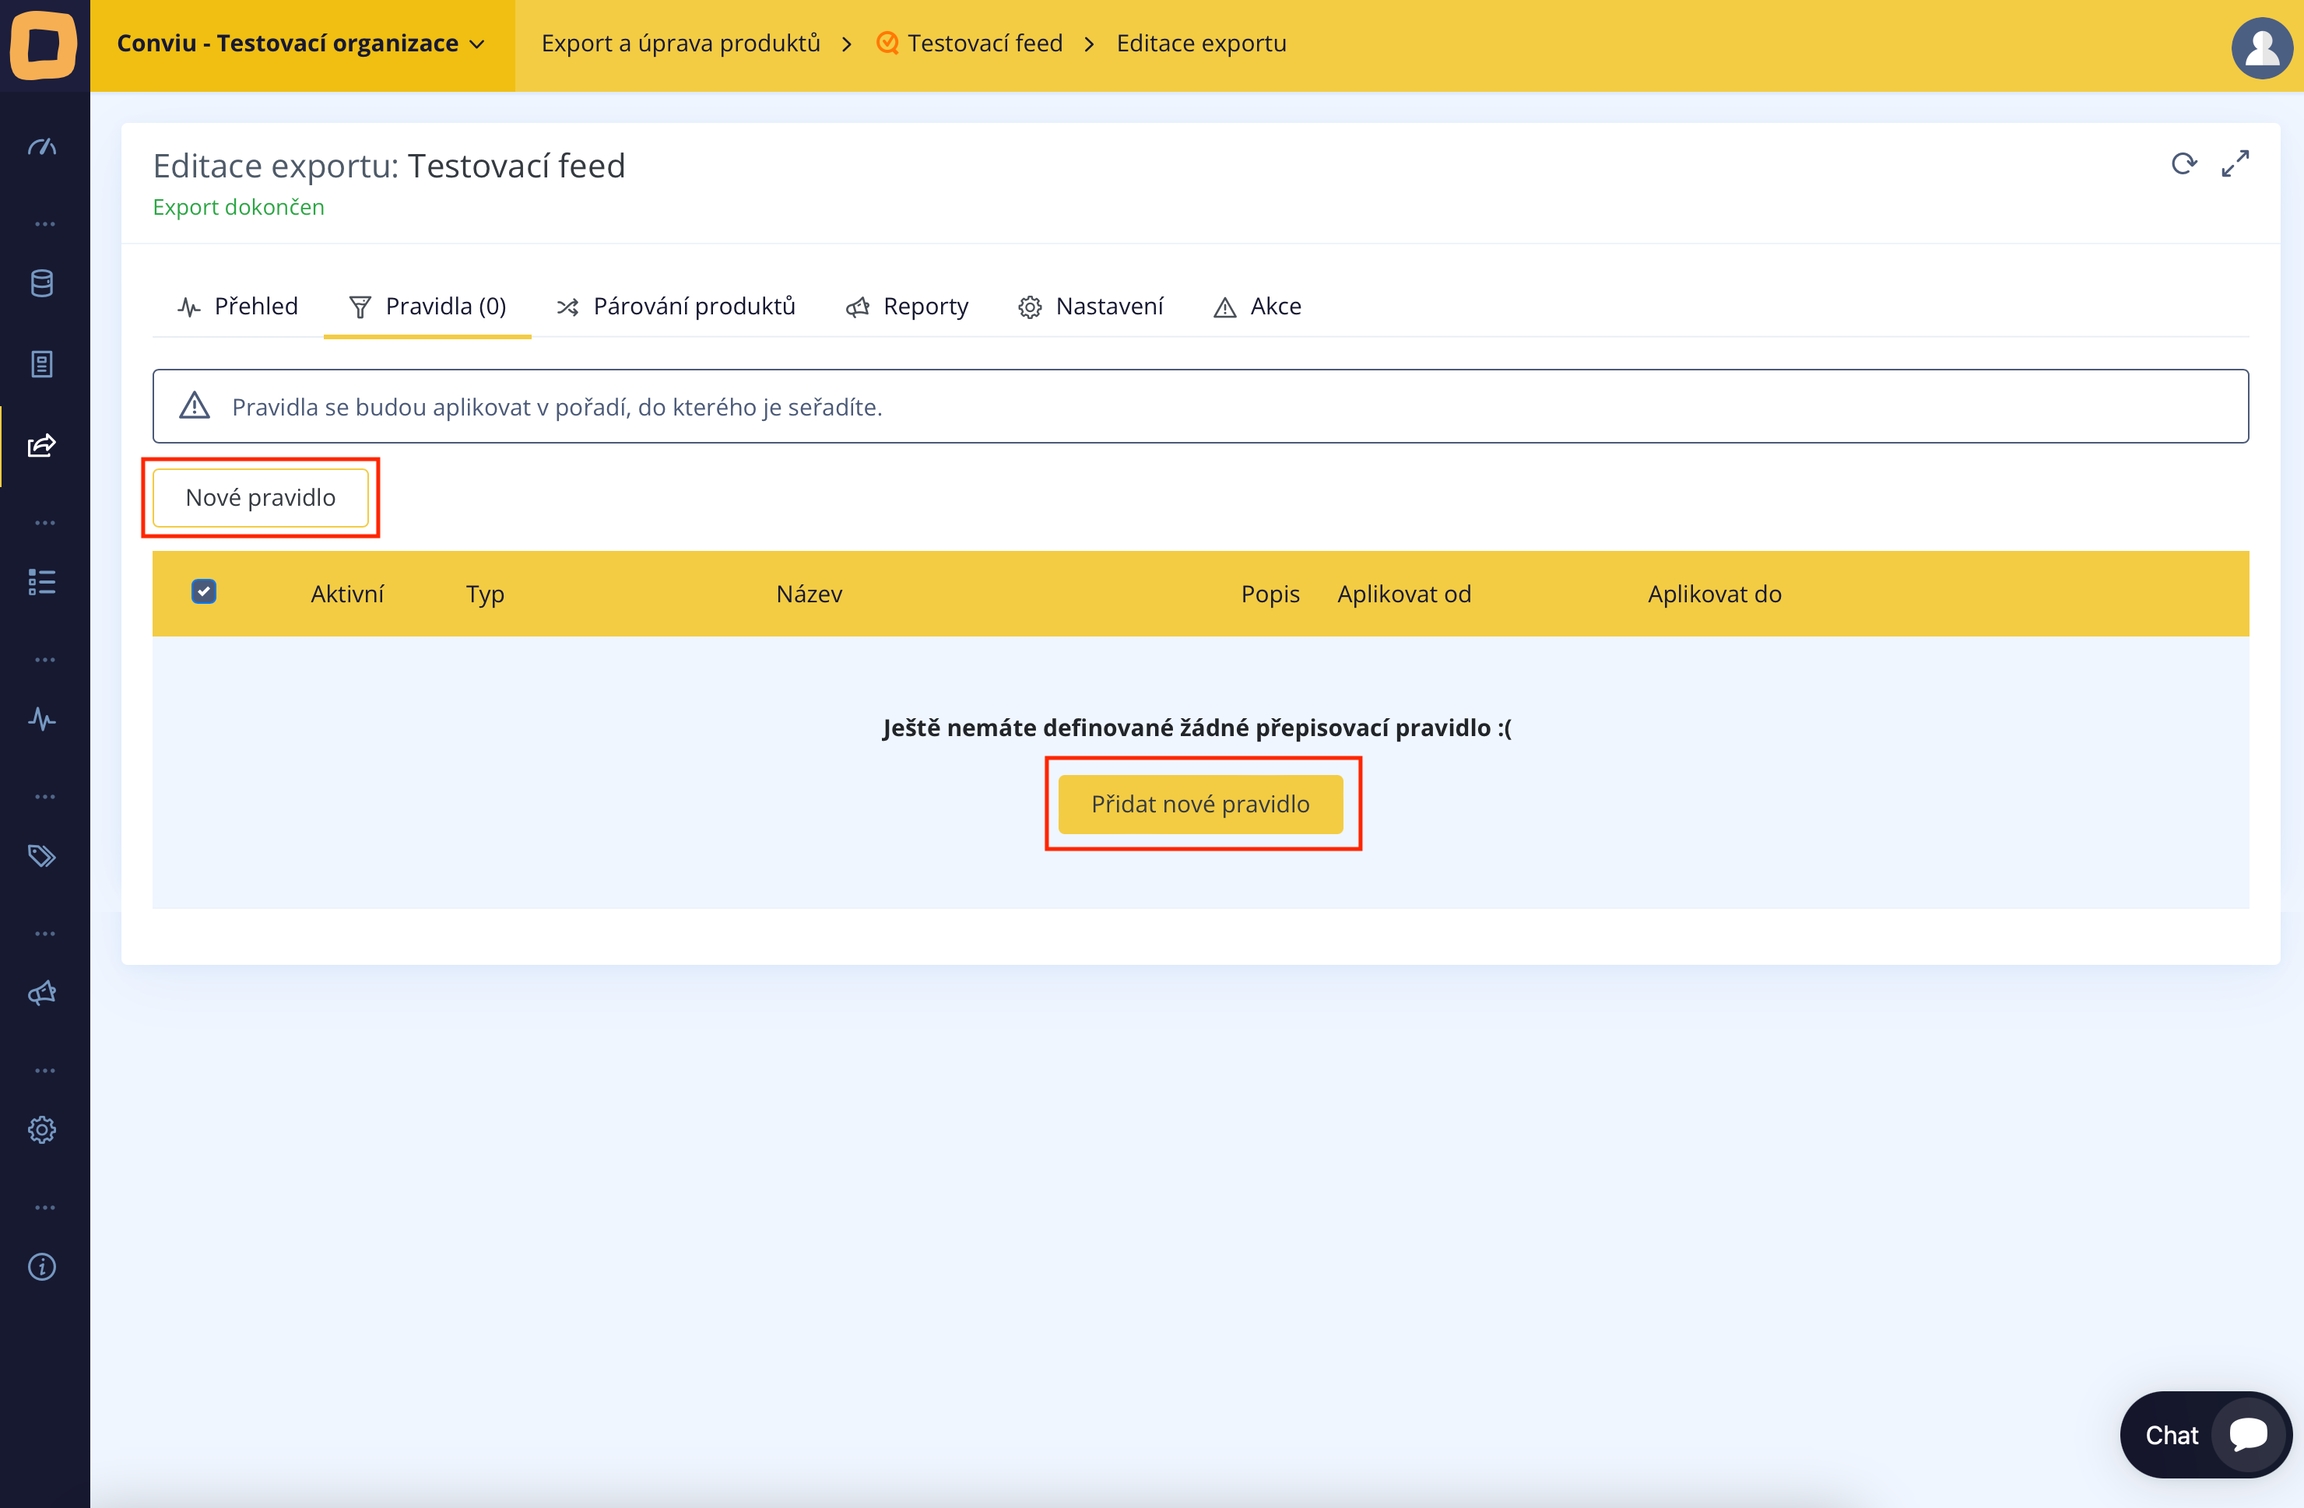2304x1508 pixels.
Task: Click the megaphone sidebar icon
Action: point(42,993)
